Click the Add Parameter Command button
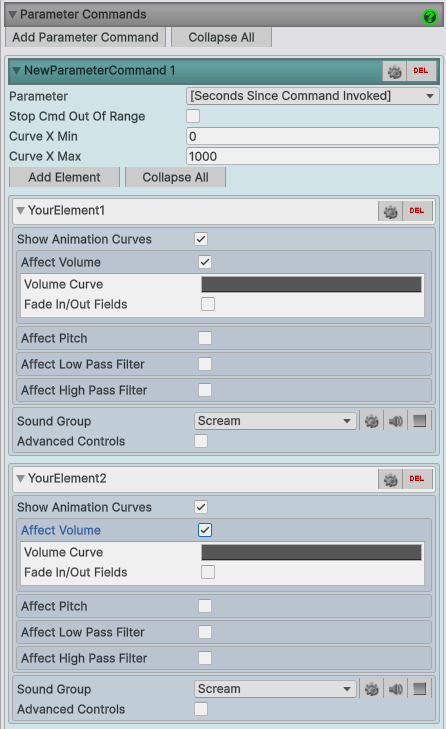 coord(86,37)
